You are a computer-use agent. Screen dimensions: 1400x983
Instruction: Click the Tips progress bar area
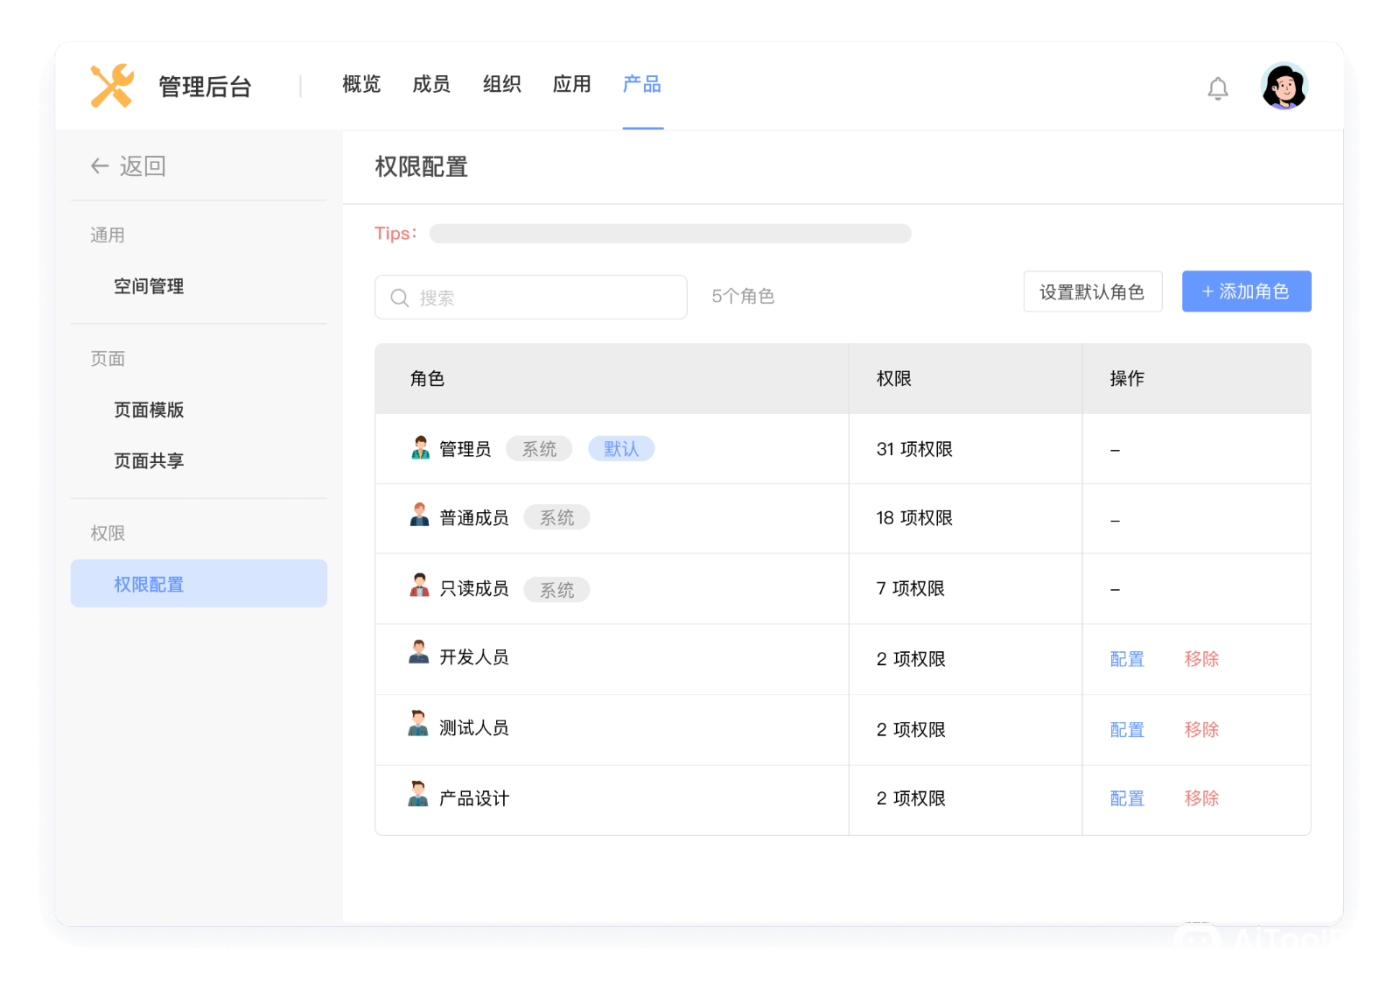click(670, 233)
